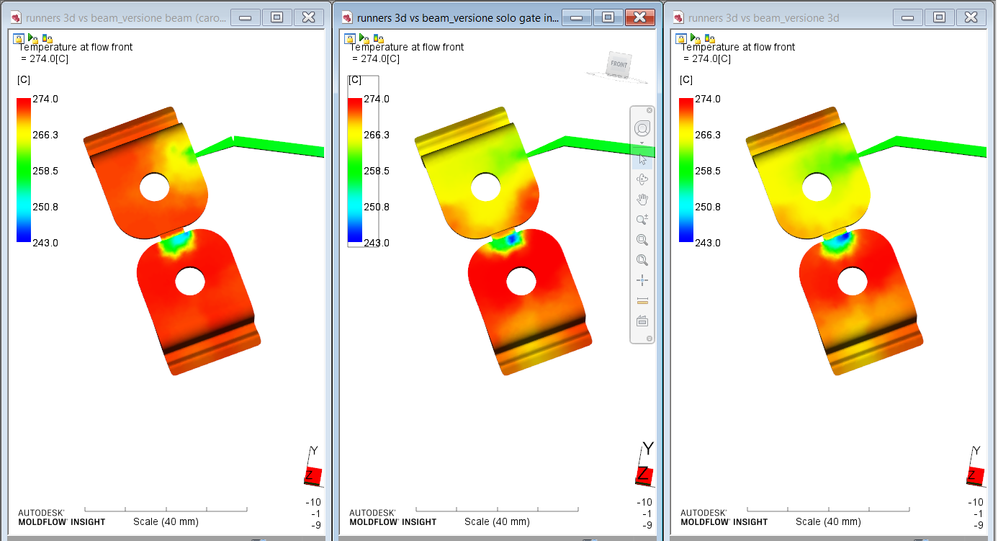Toggle lock view in the left window
998x541 pixels.
19,39
